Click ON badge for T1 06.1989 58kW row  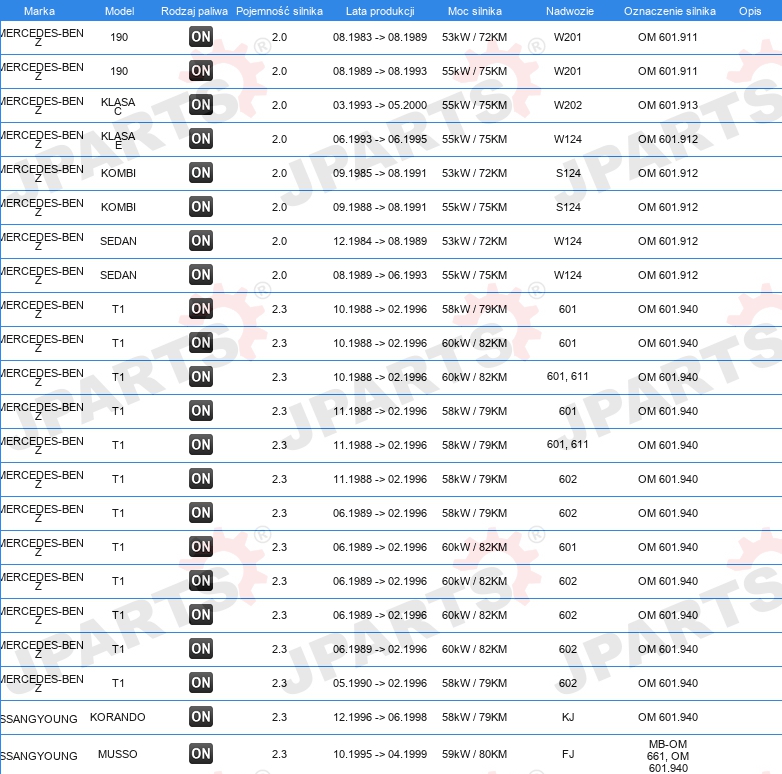click(x=201, y=513)
